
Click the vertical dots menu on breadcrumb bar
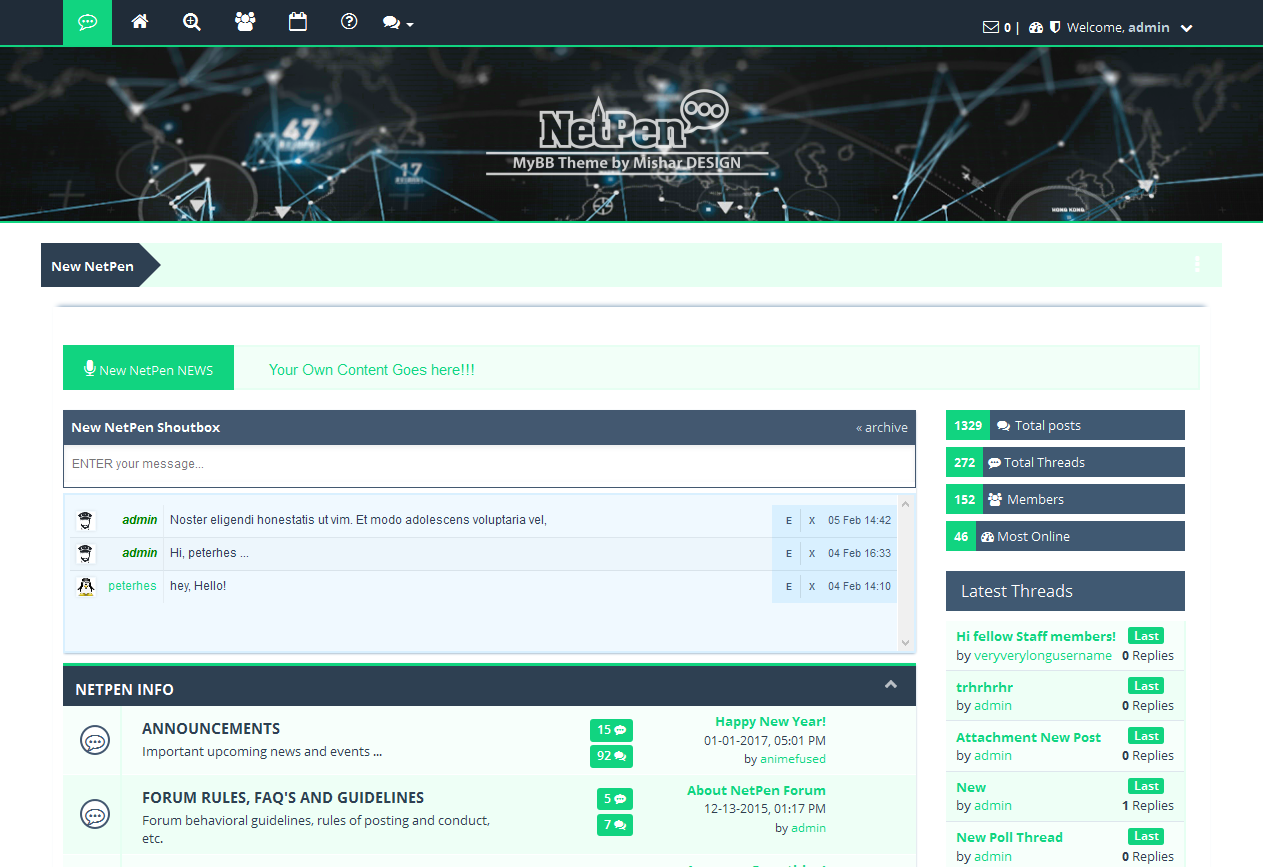1197,265
